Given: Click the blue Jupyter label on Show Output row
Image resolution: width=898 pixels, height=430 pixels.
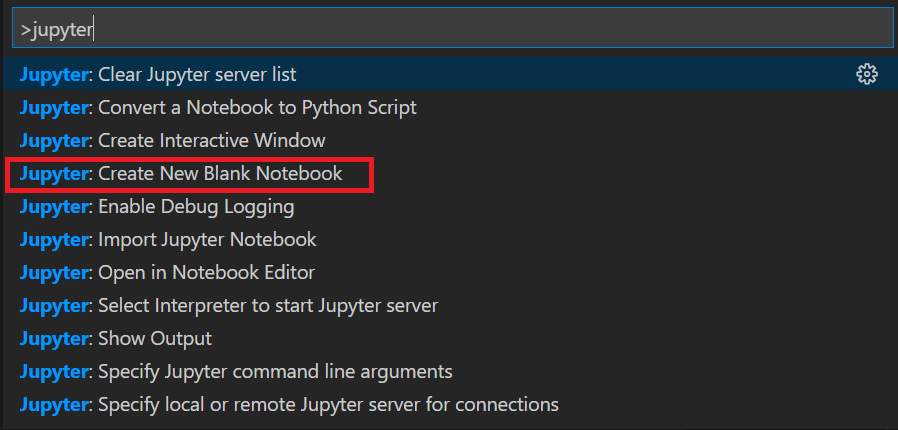Looking at the screenshot, I should [54, 338].
